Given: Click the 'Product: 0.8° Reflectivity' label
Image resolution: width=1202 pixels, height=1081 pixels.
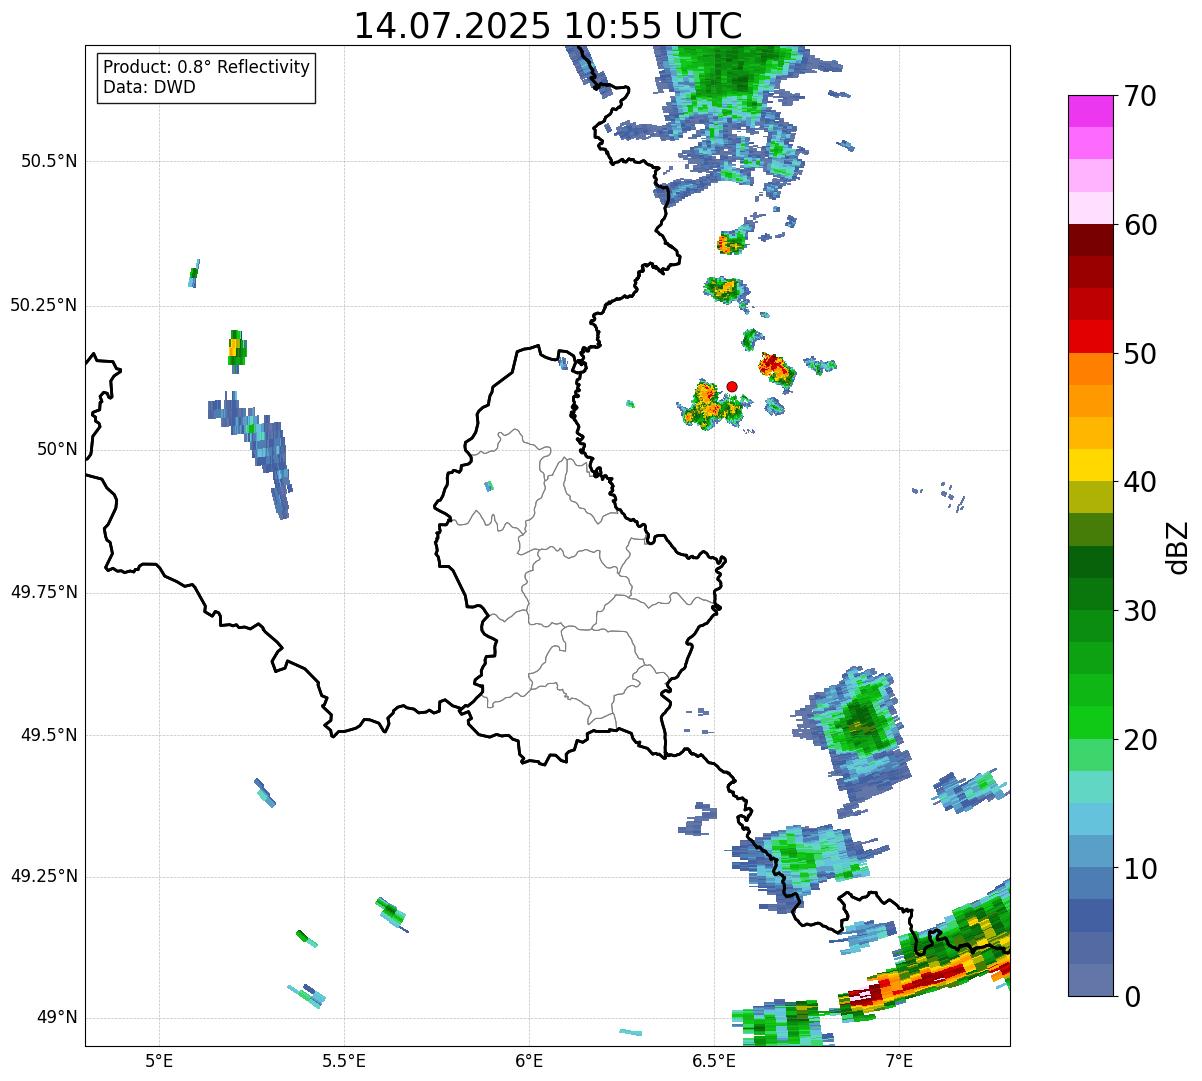Looking at the screenshot, I should coord(207,67).
